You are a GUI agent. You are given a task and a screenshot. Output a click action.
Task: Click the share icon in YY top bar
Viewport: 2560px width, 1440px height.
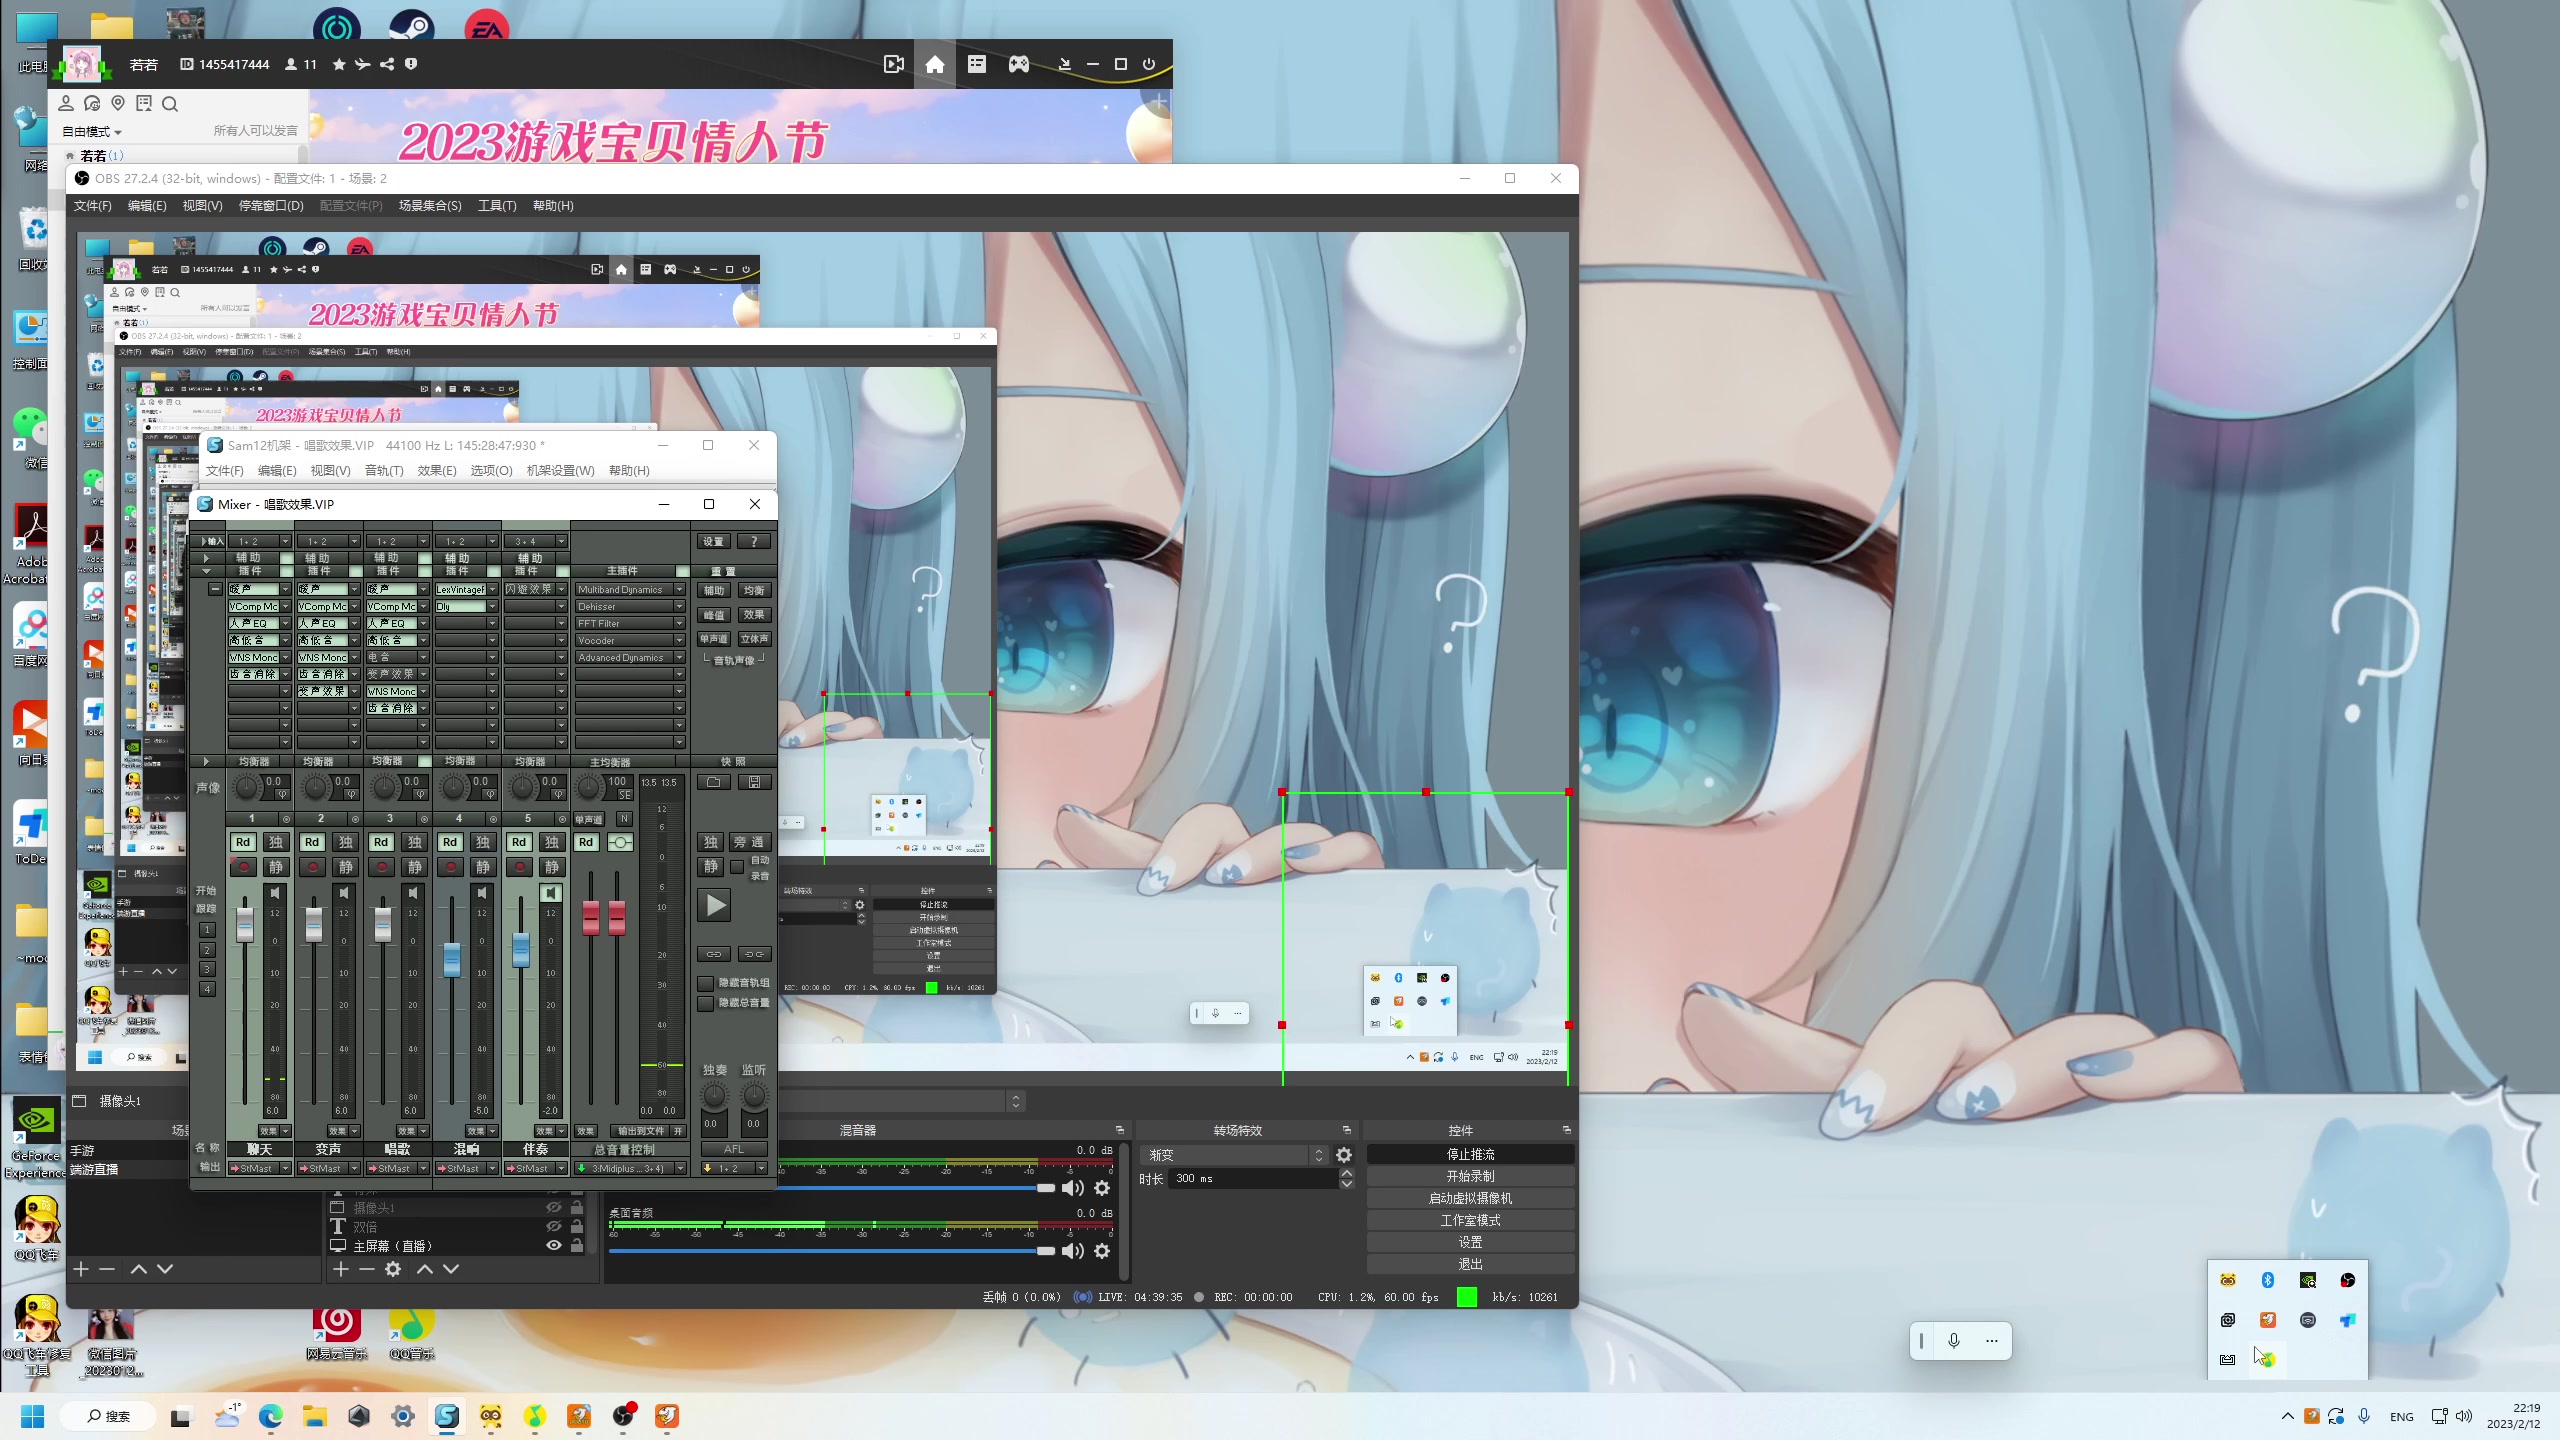[387, 64]
